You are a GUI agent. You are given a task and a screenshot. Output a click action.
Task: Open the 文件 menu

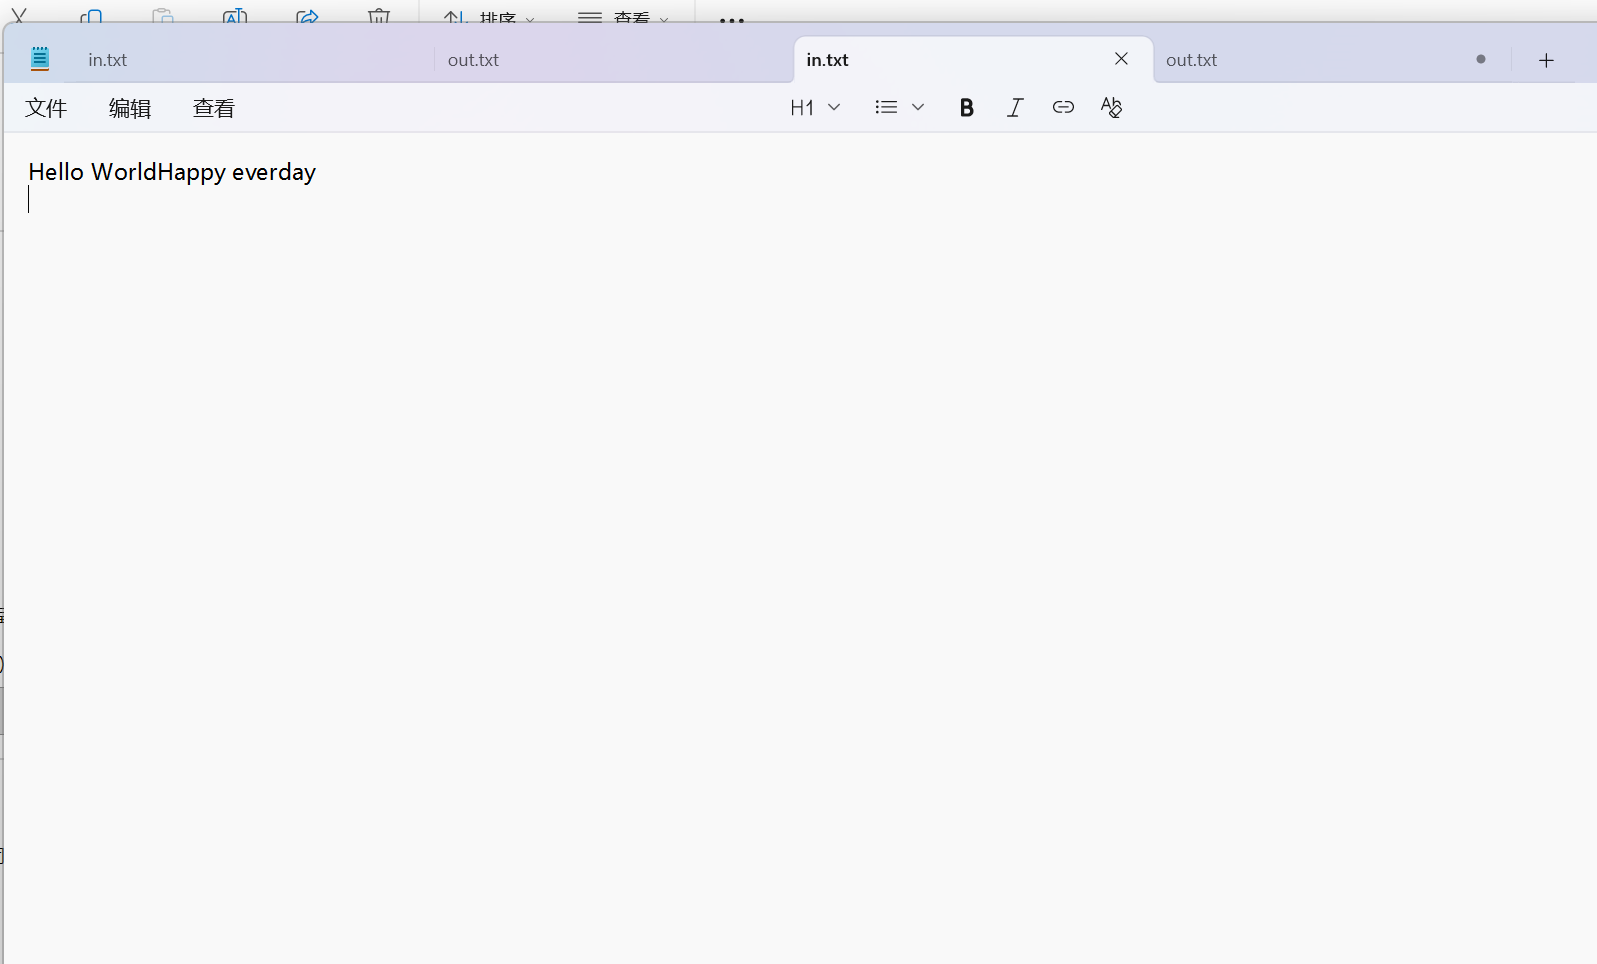[x=46, y=108]
